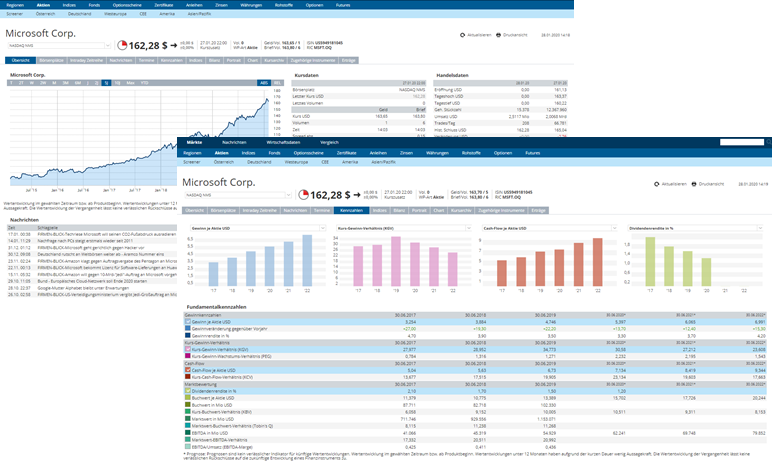Click the Microsoft Corp. price chart area
772x463 pixels.
click(x=139, y=138)
